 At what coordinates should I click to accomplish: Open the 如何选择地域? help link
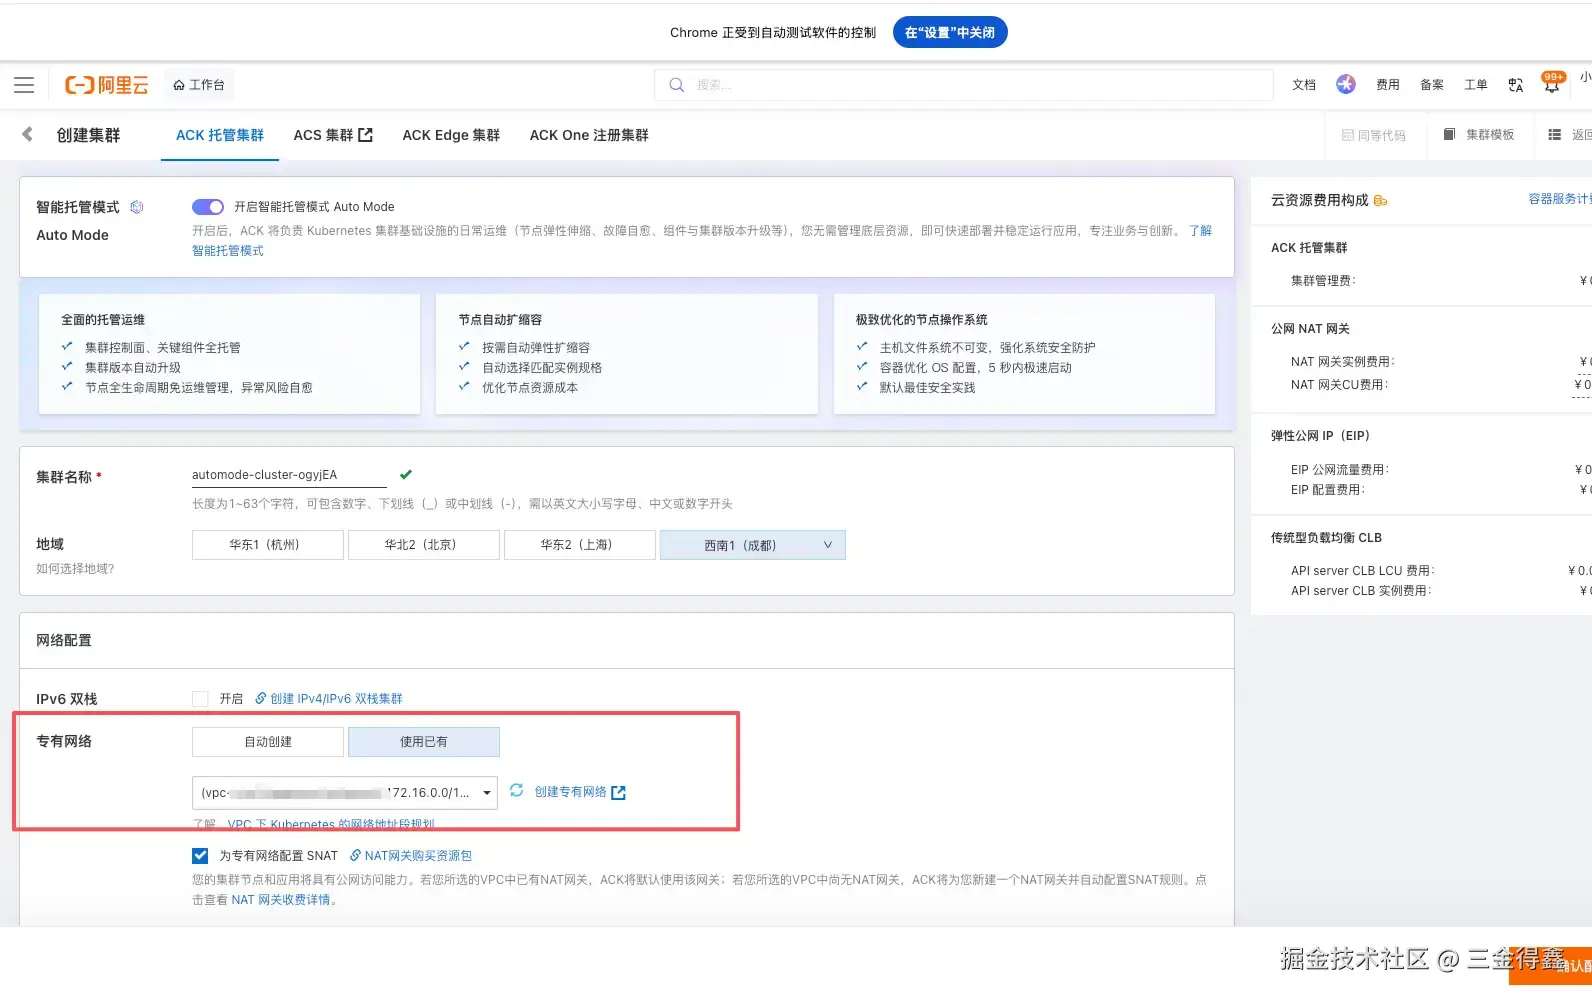pos(75,569)
